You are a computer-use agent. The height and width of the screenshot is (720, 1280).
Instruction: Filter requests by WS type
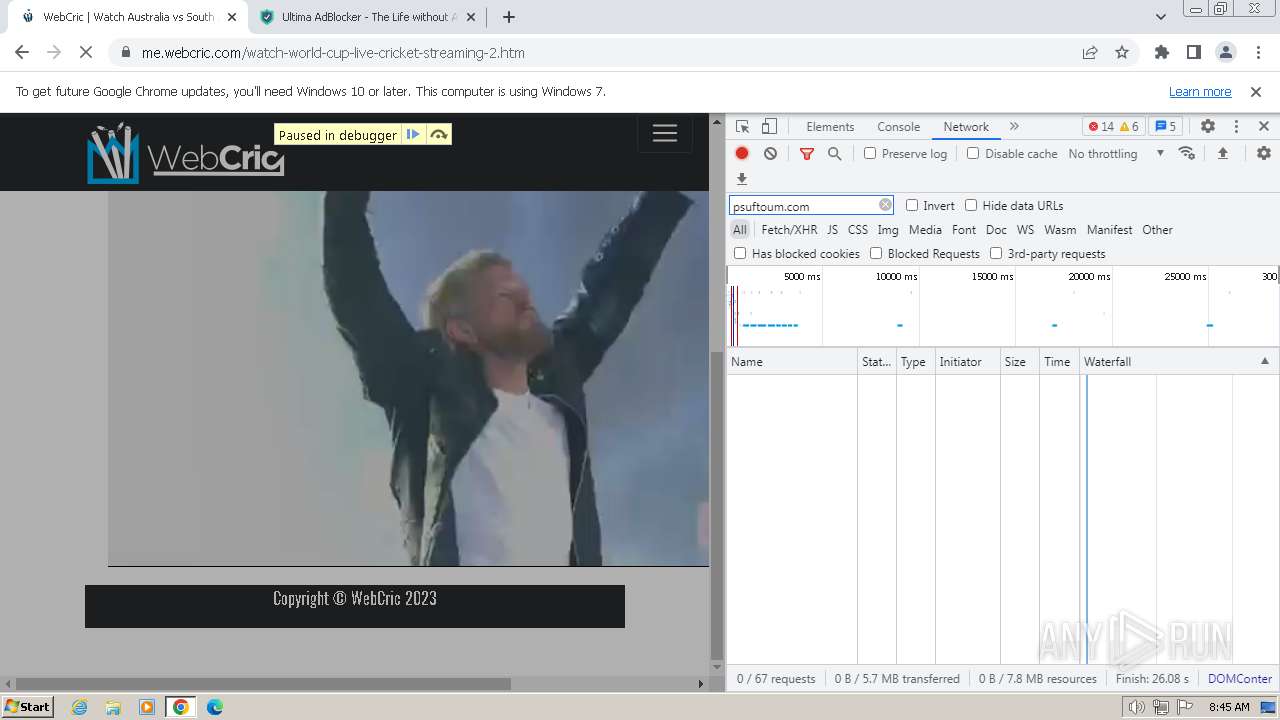1025,229
